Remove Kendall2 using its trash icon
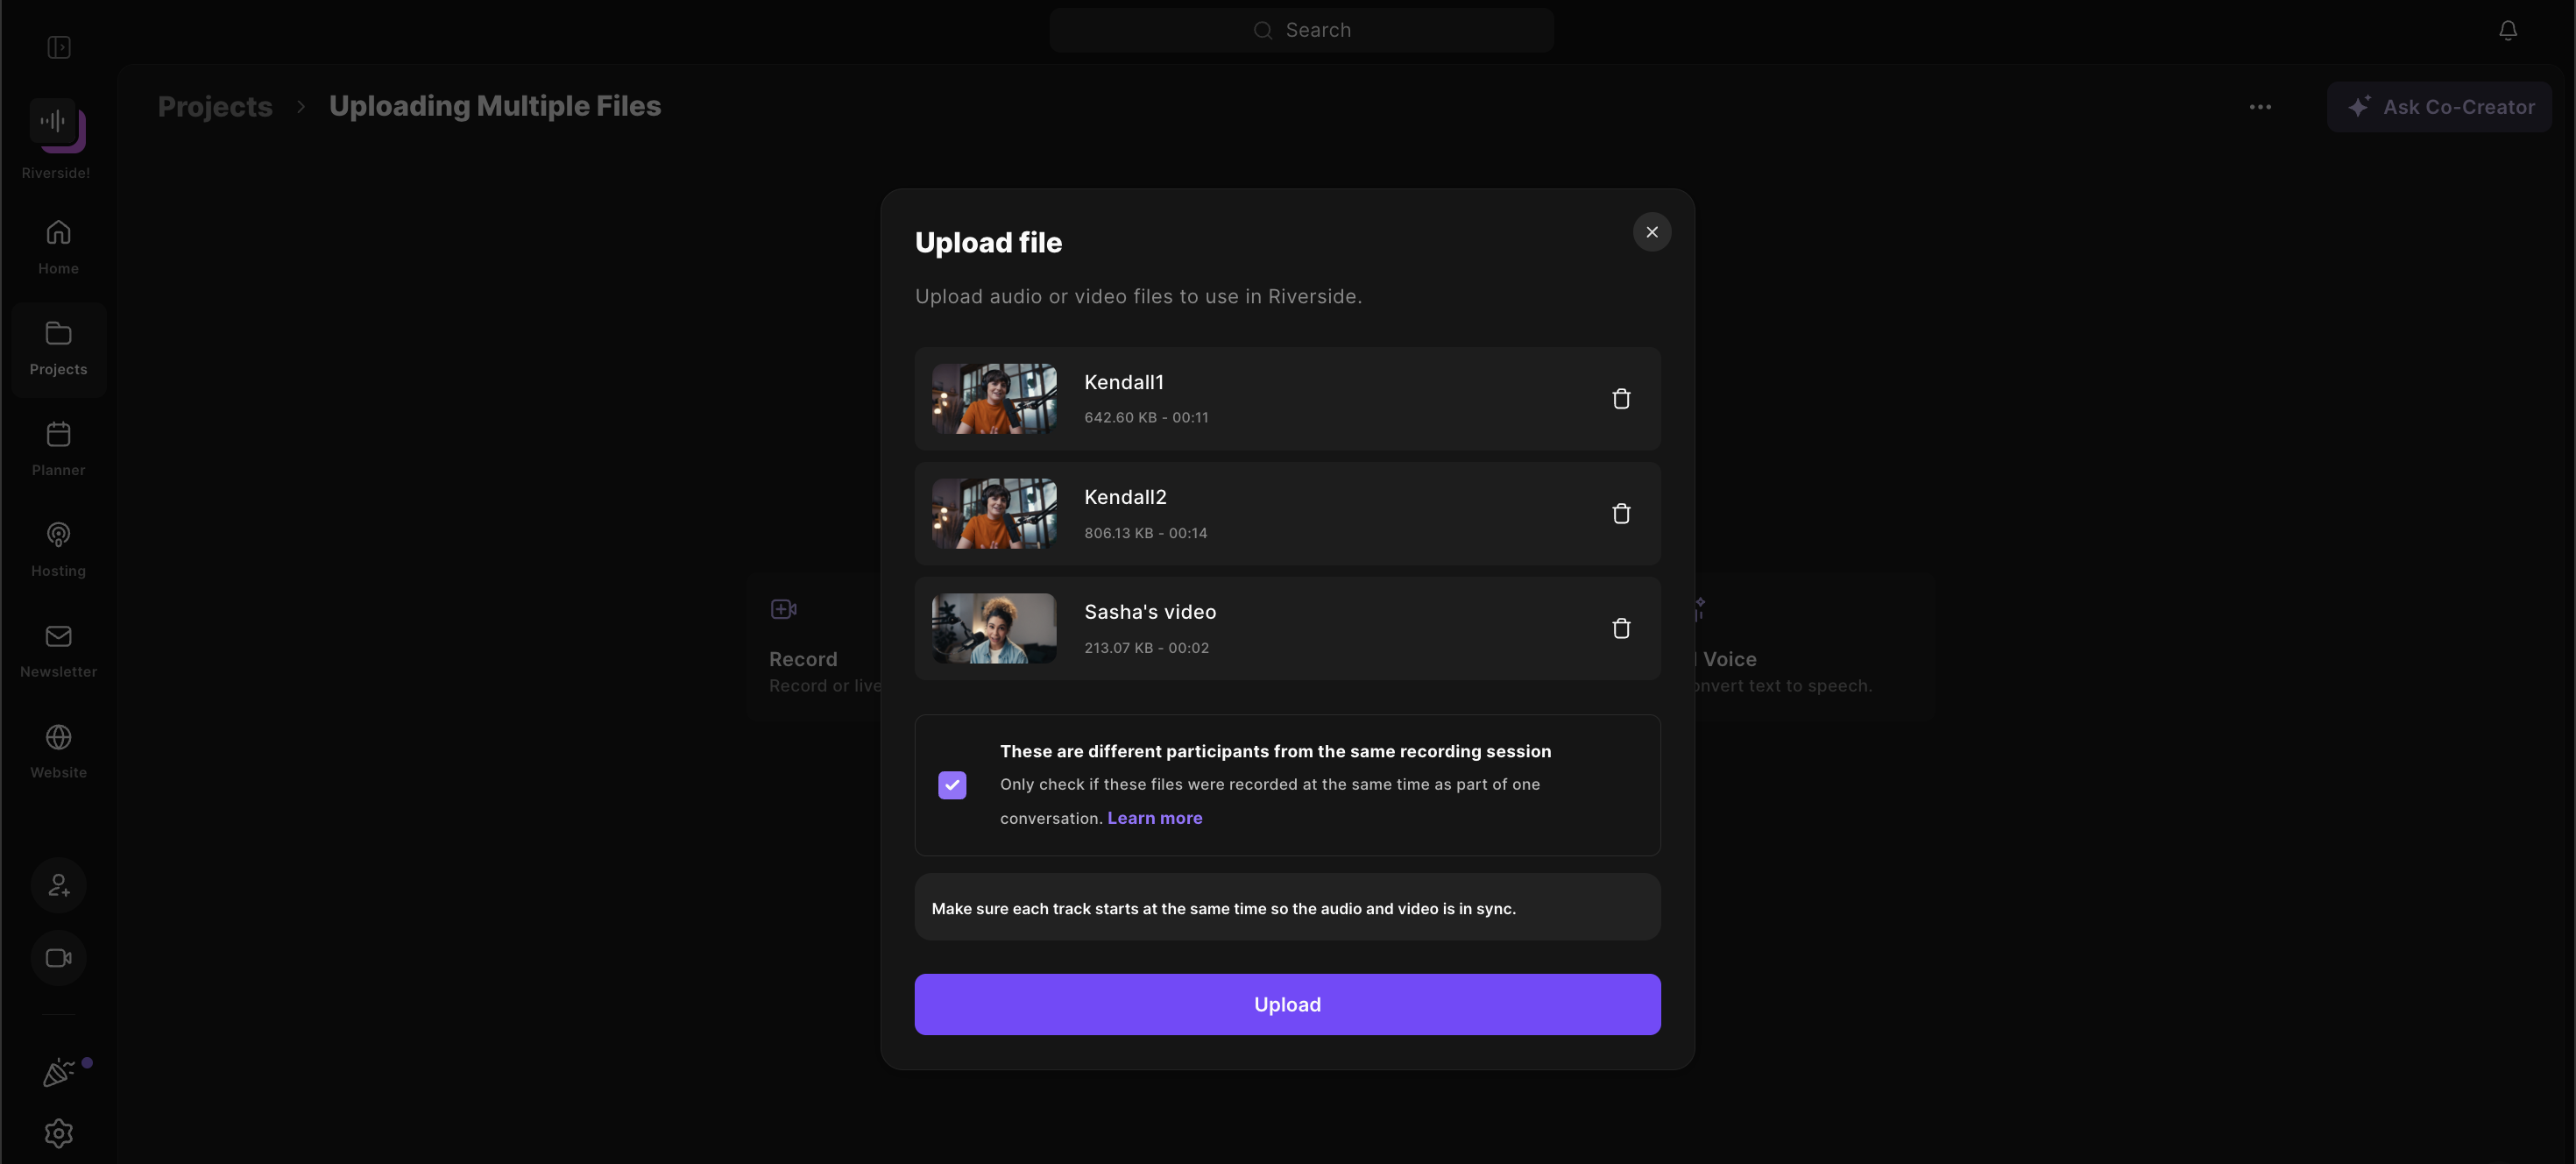2576x1164 pixels. point(1621,513)
